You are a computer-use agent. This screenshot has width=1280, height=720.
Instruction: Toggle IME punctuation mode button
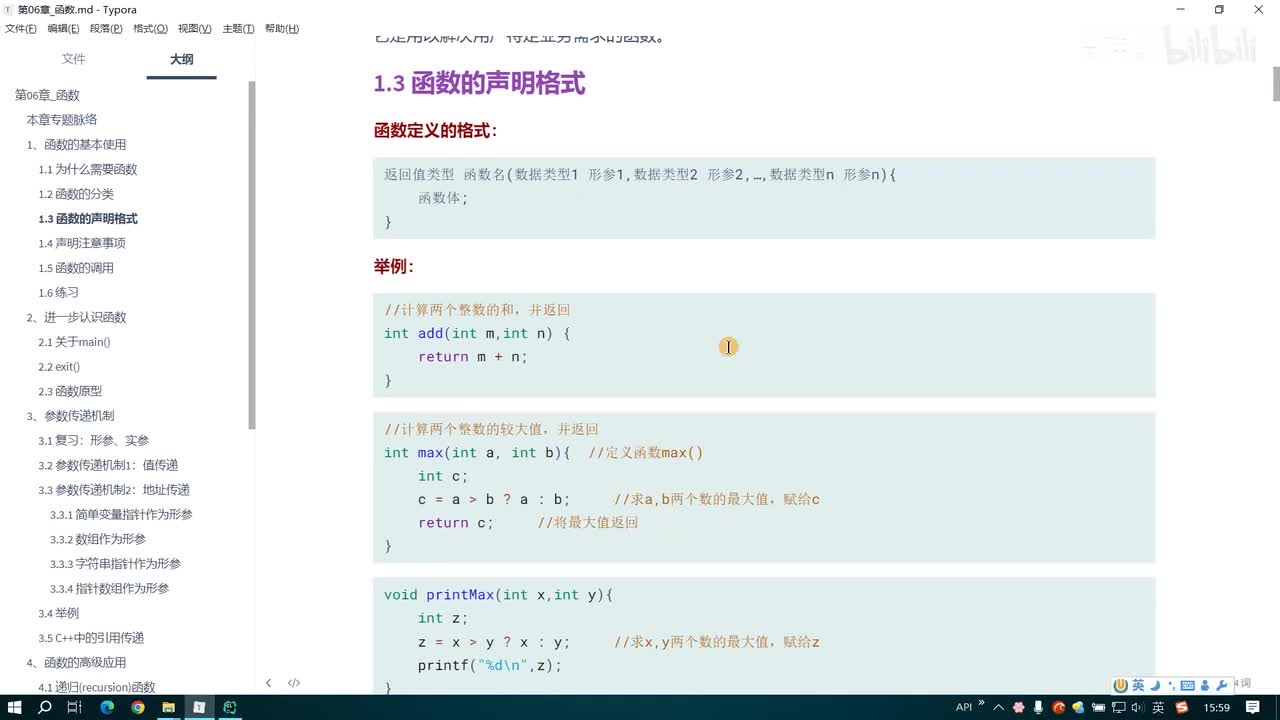(1171, 686)
